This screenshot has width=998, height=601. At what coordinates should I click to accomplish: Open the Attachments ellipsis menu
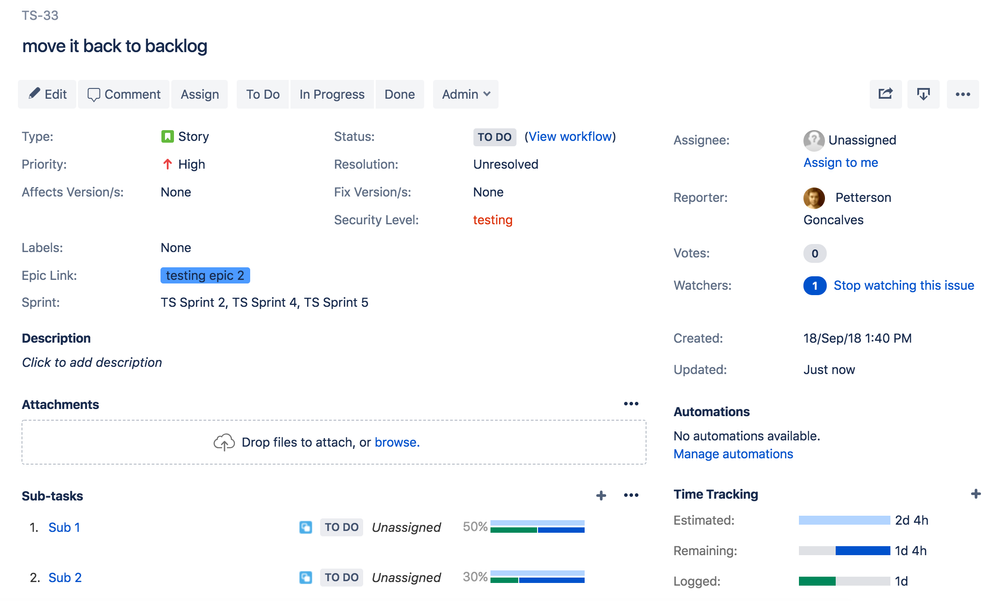pos(631,404)
